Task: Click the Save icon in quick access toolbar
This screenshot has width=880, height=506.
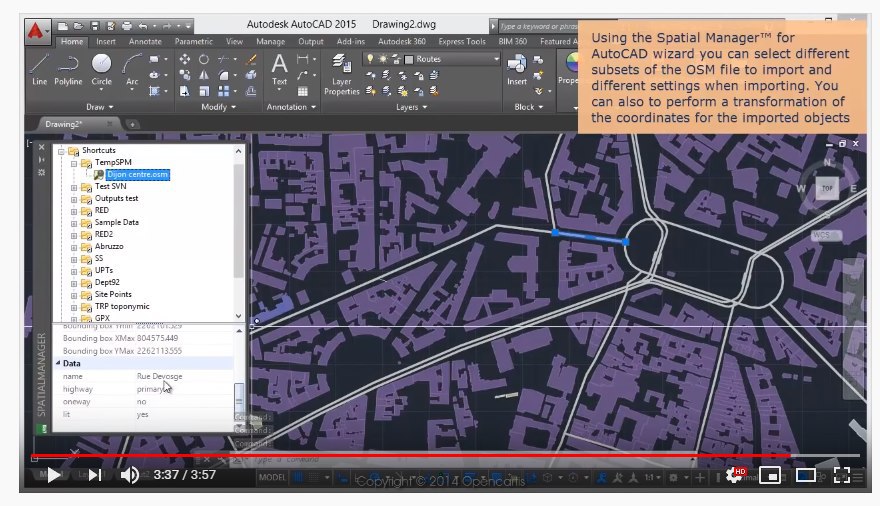Action: (95, 26)
